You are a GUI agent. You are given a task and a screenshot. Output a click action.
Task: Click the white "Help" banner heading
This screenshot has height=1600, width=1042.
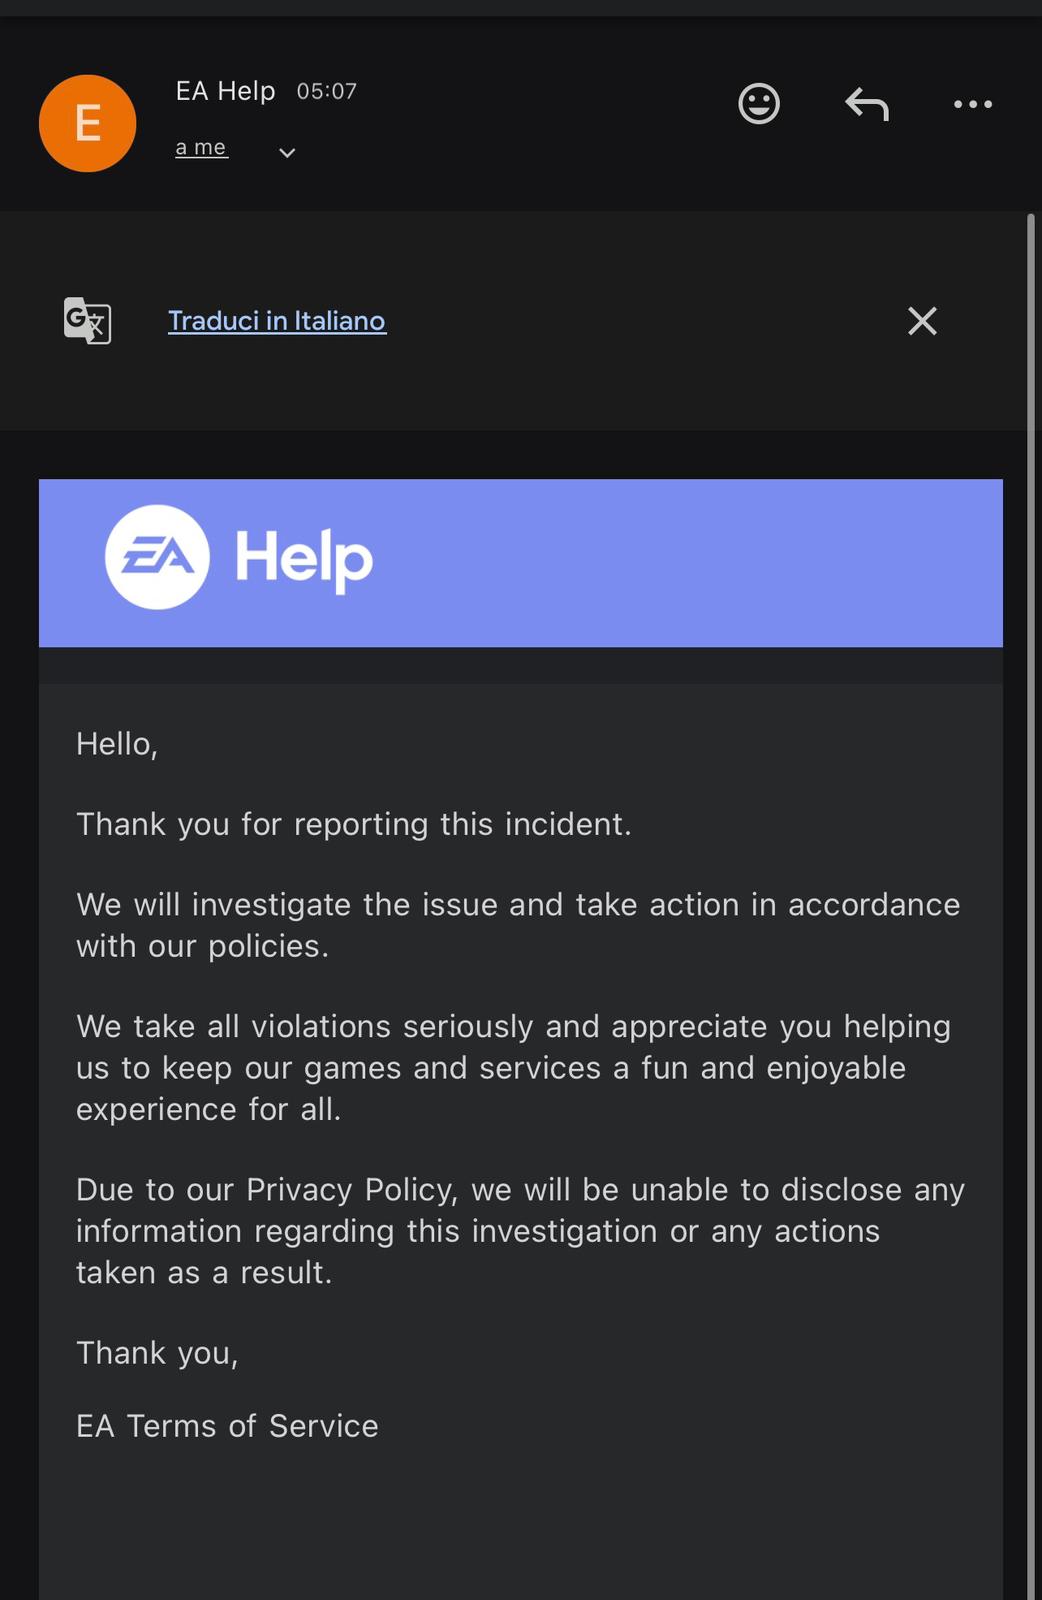(304, 558)
